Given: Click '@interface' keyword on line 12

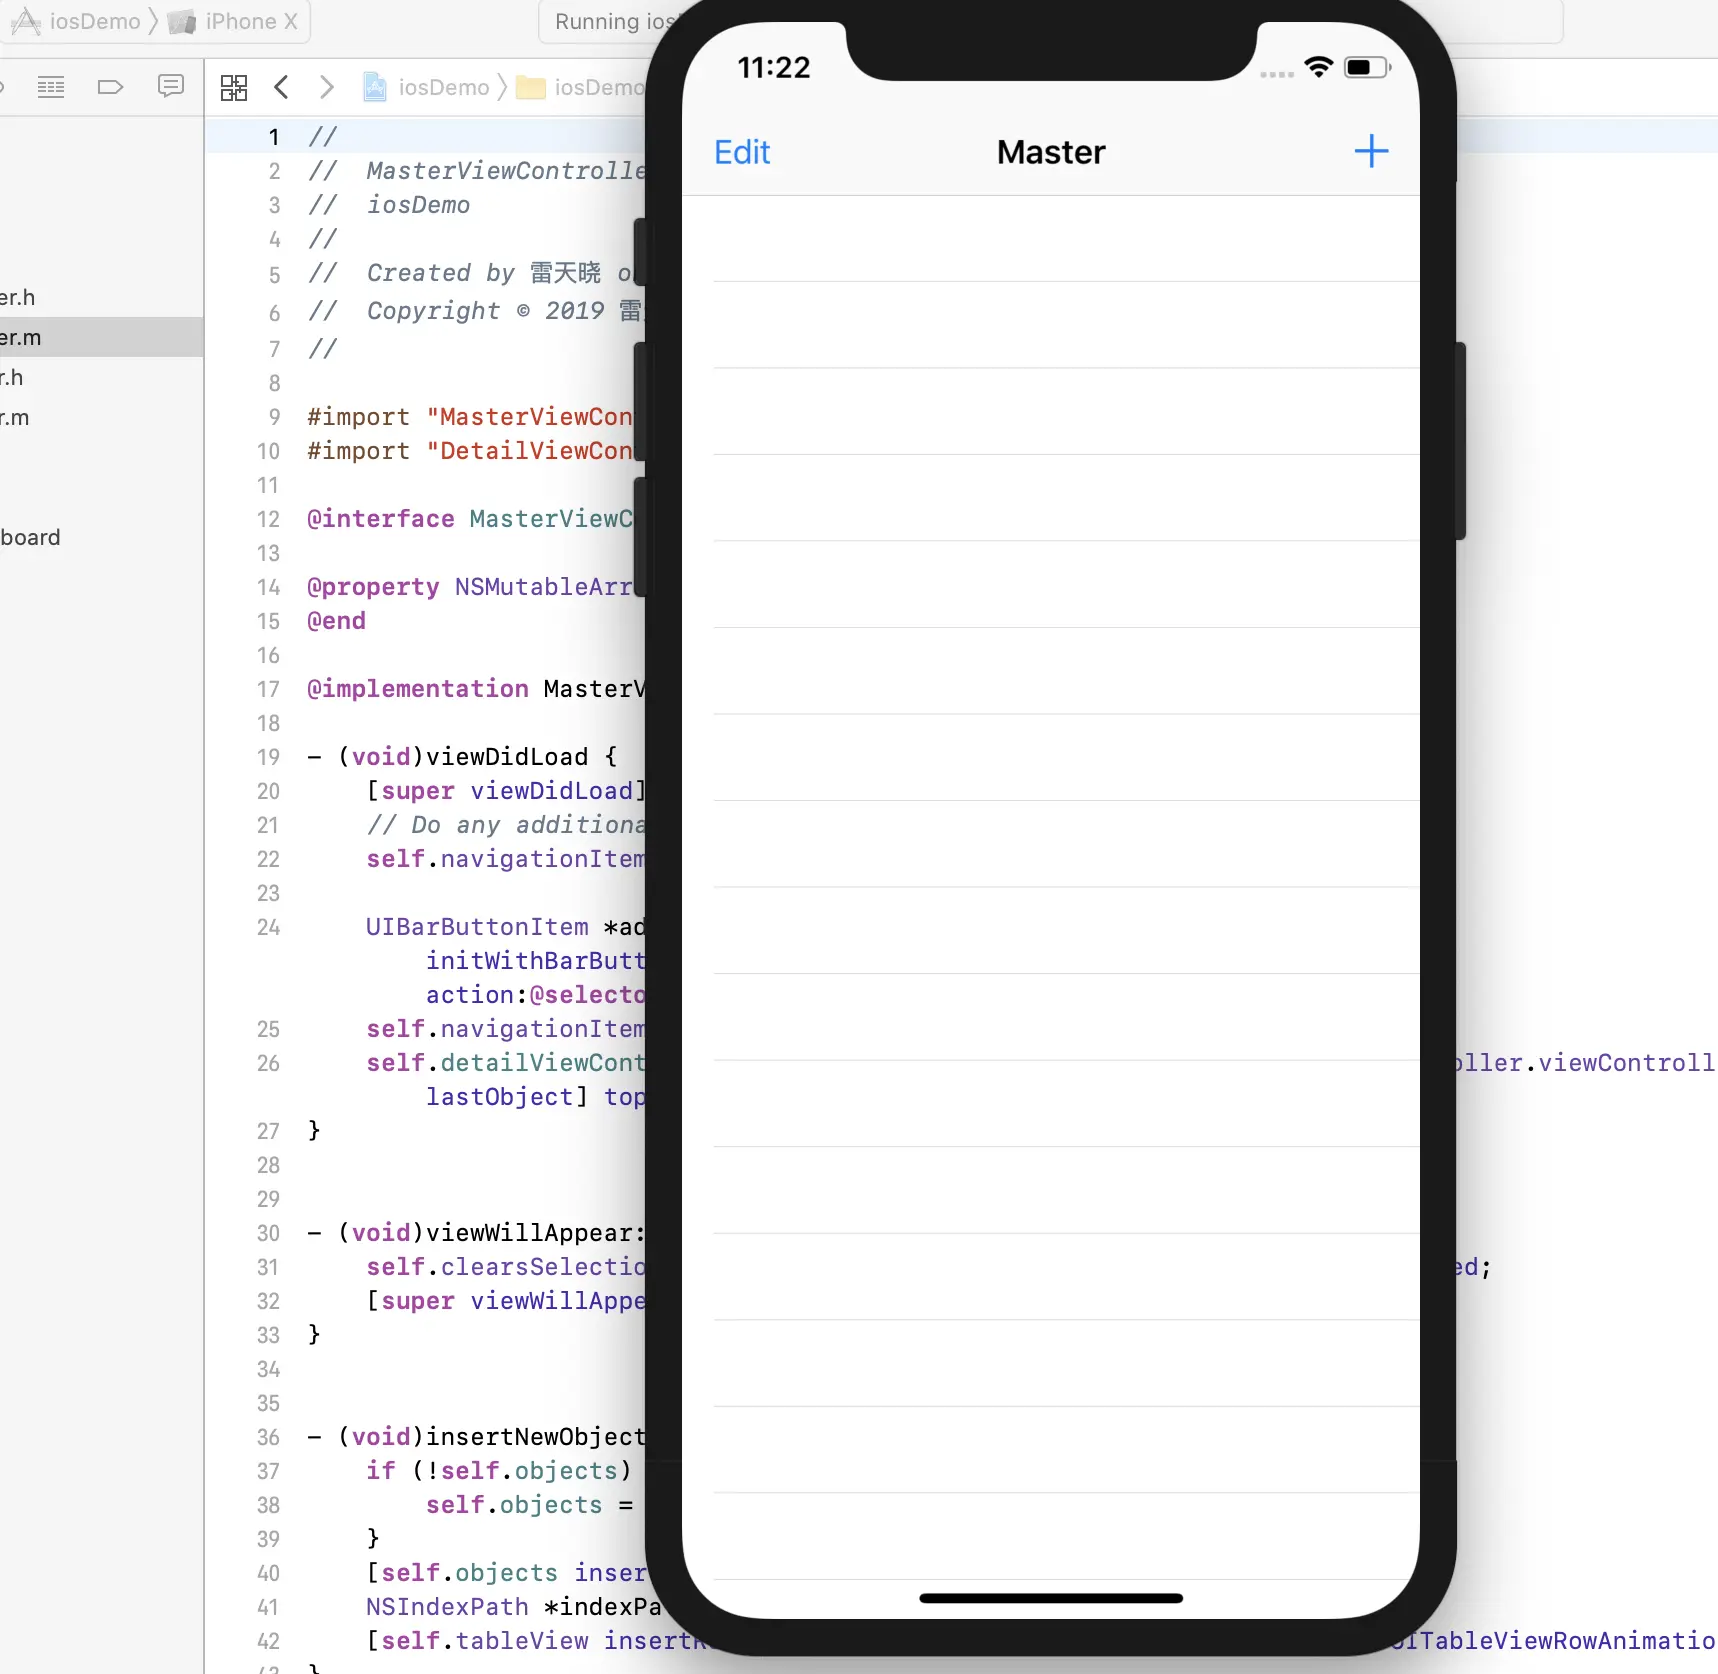Looking at the screenshot, I should (381, 519).
